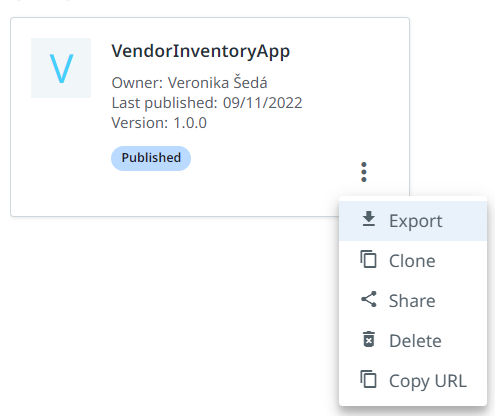This screenshot has width=495, height=416.
Task: Choose the Delete menu entry text
Action: coord(415,341)
